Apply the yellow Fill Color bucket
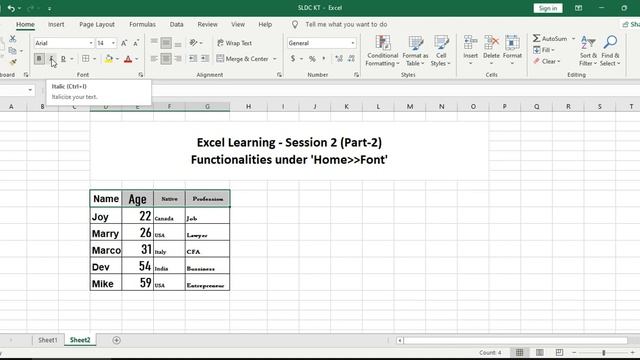Image resolution: width=640 pixels, height=360 pixels. (x=109, y=59)
